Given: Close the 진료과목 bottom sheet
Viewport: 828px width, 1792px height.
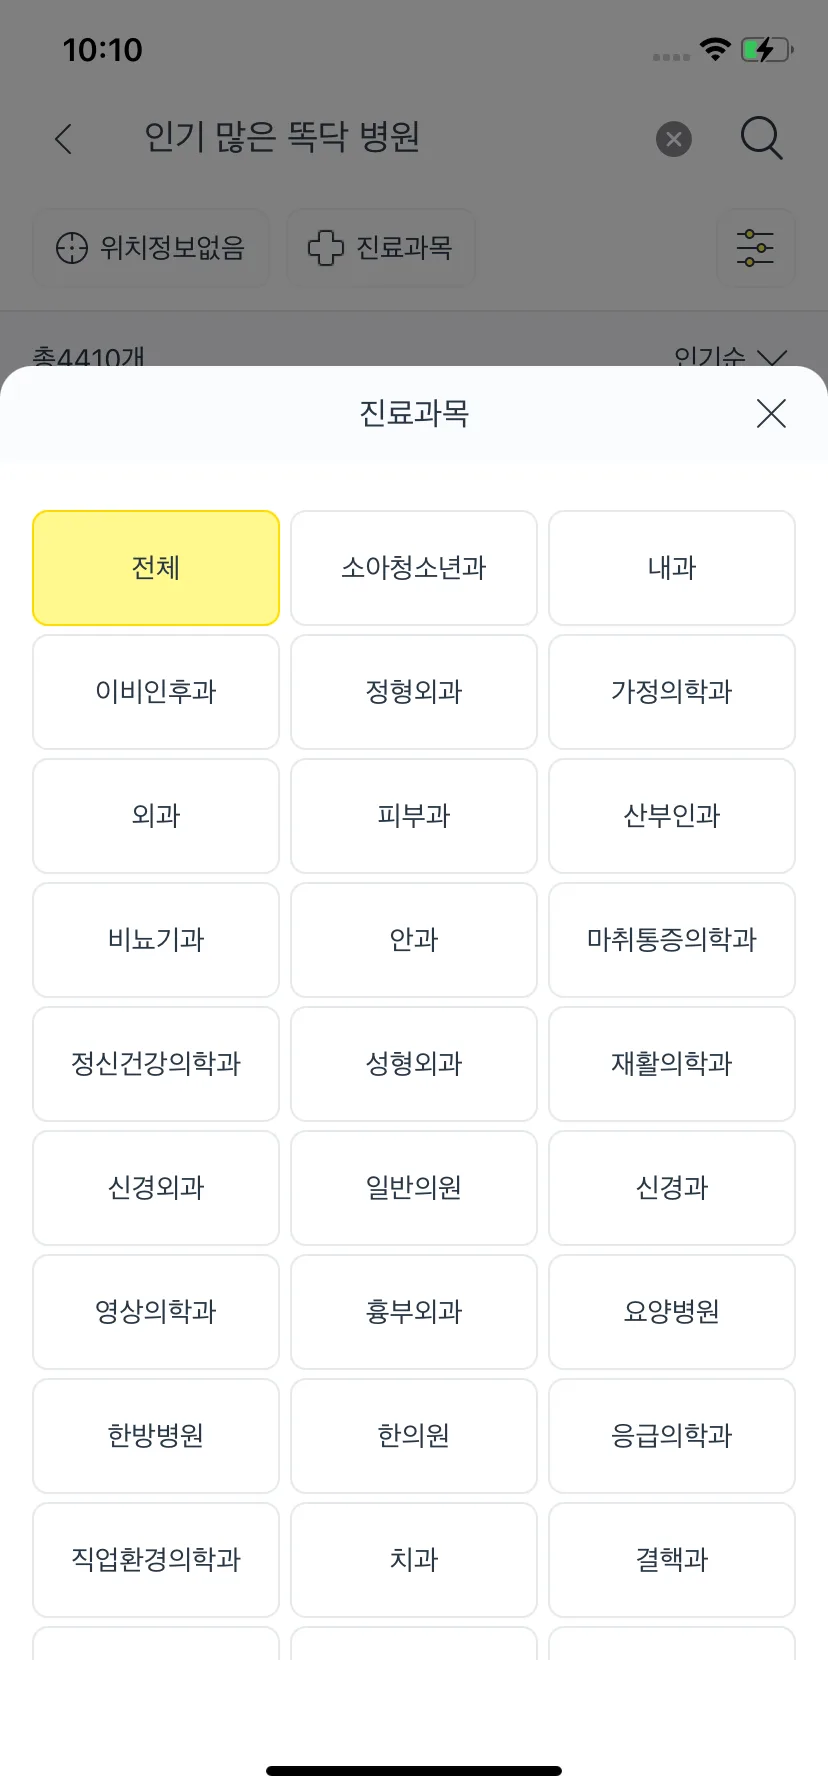Looking at the screenshot, I should tap(771, 413).
